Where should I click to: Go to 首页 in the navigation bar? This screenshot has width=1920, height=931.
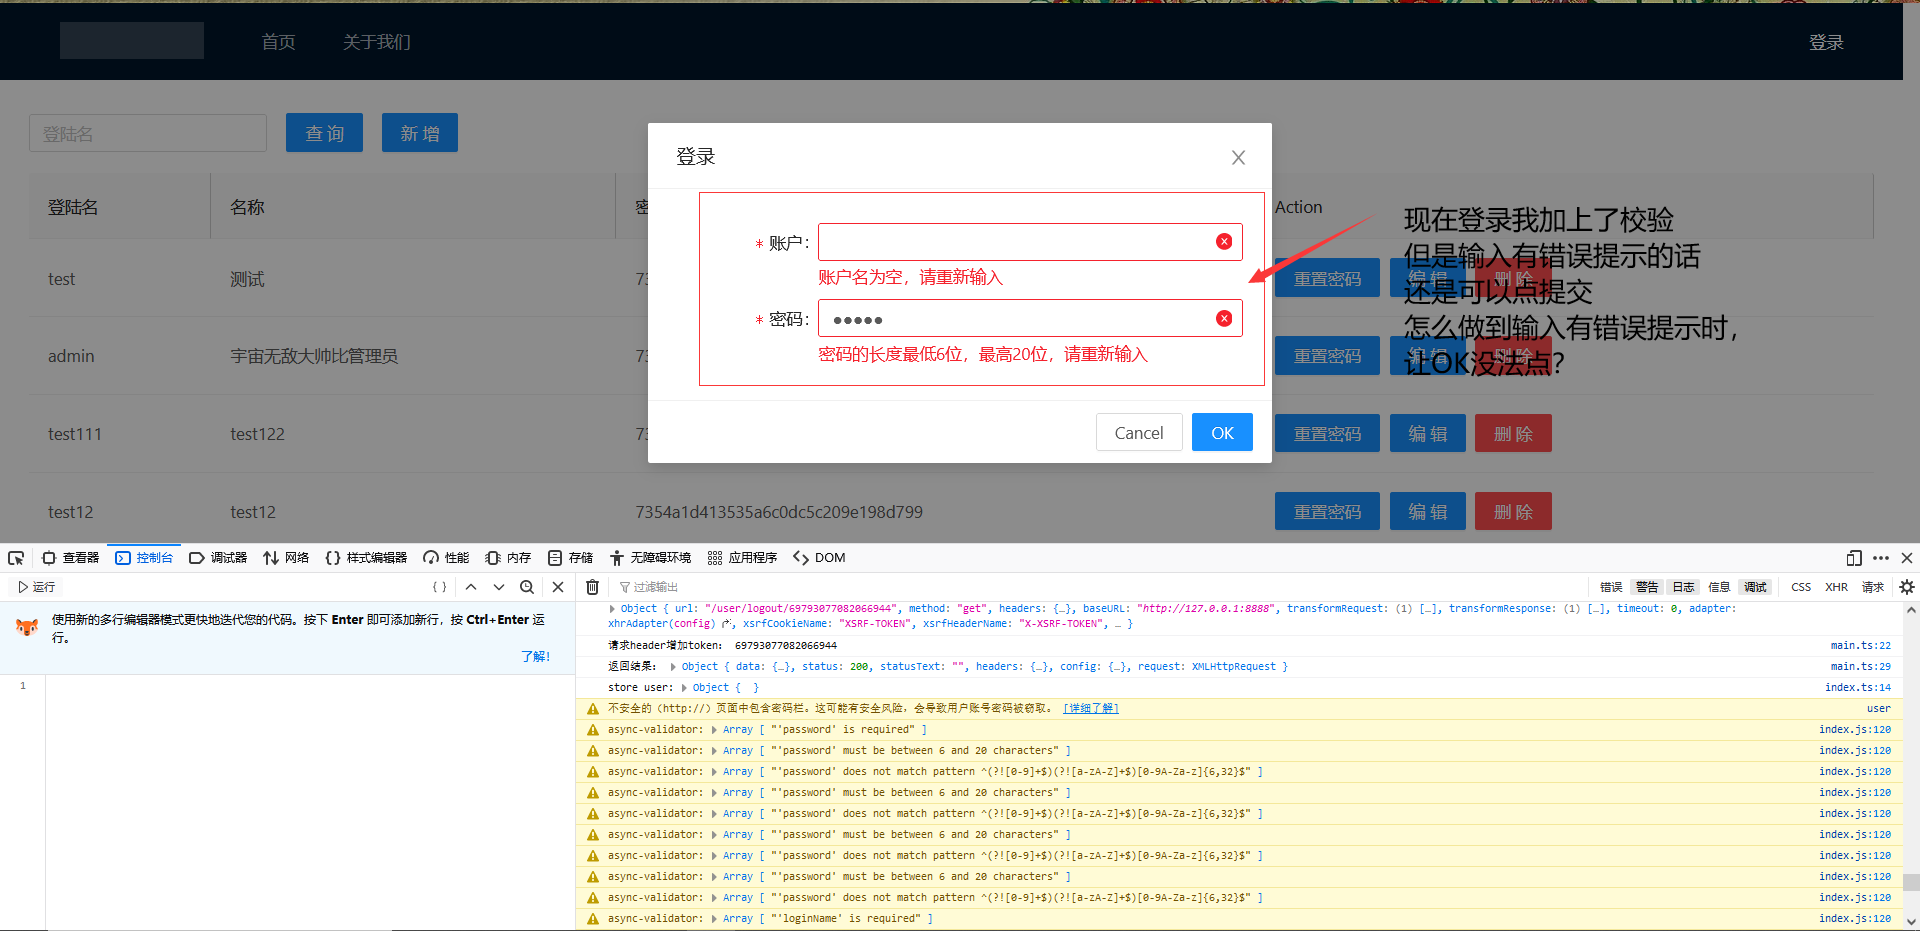click(278, 42)
